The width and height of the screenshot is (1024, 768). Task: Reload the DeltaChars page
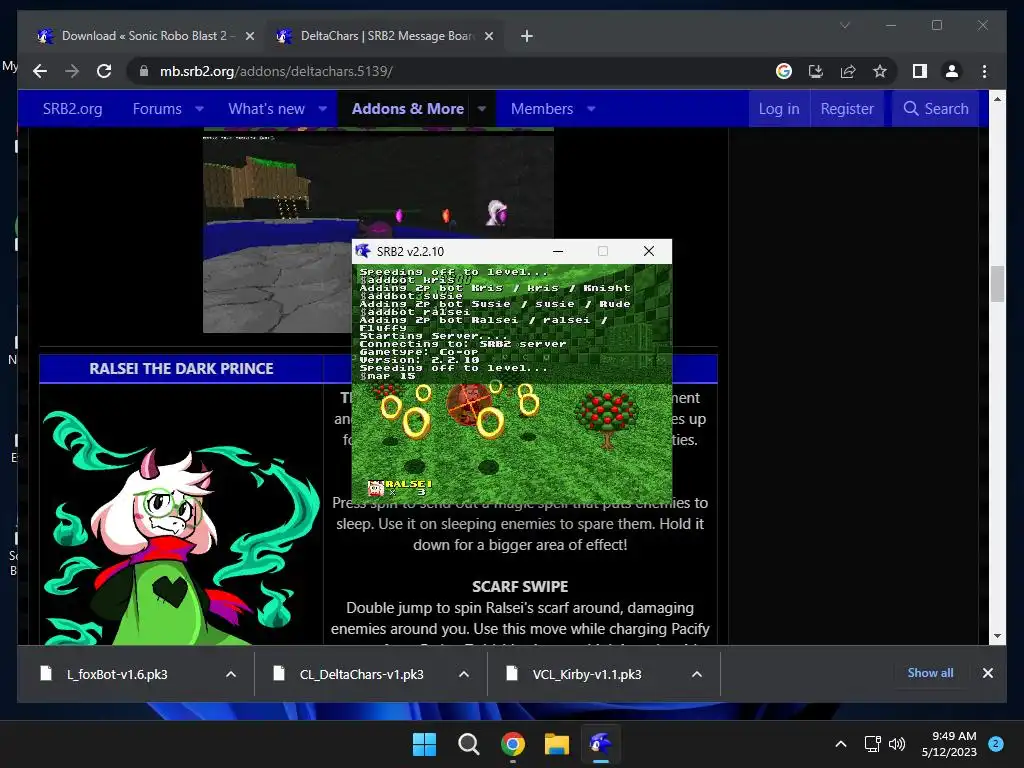pos(104,71)
